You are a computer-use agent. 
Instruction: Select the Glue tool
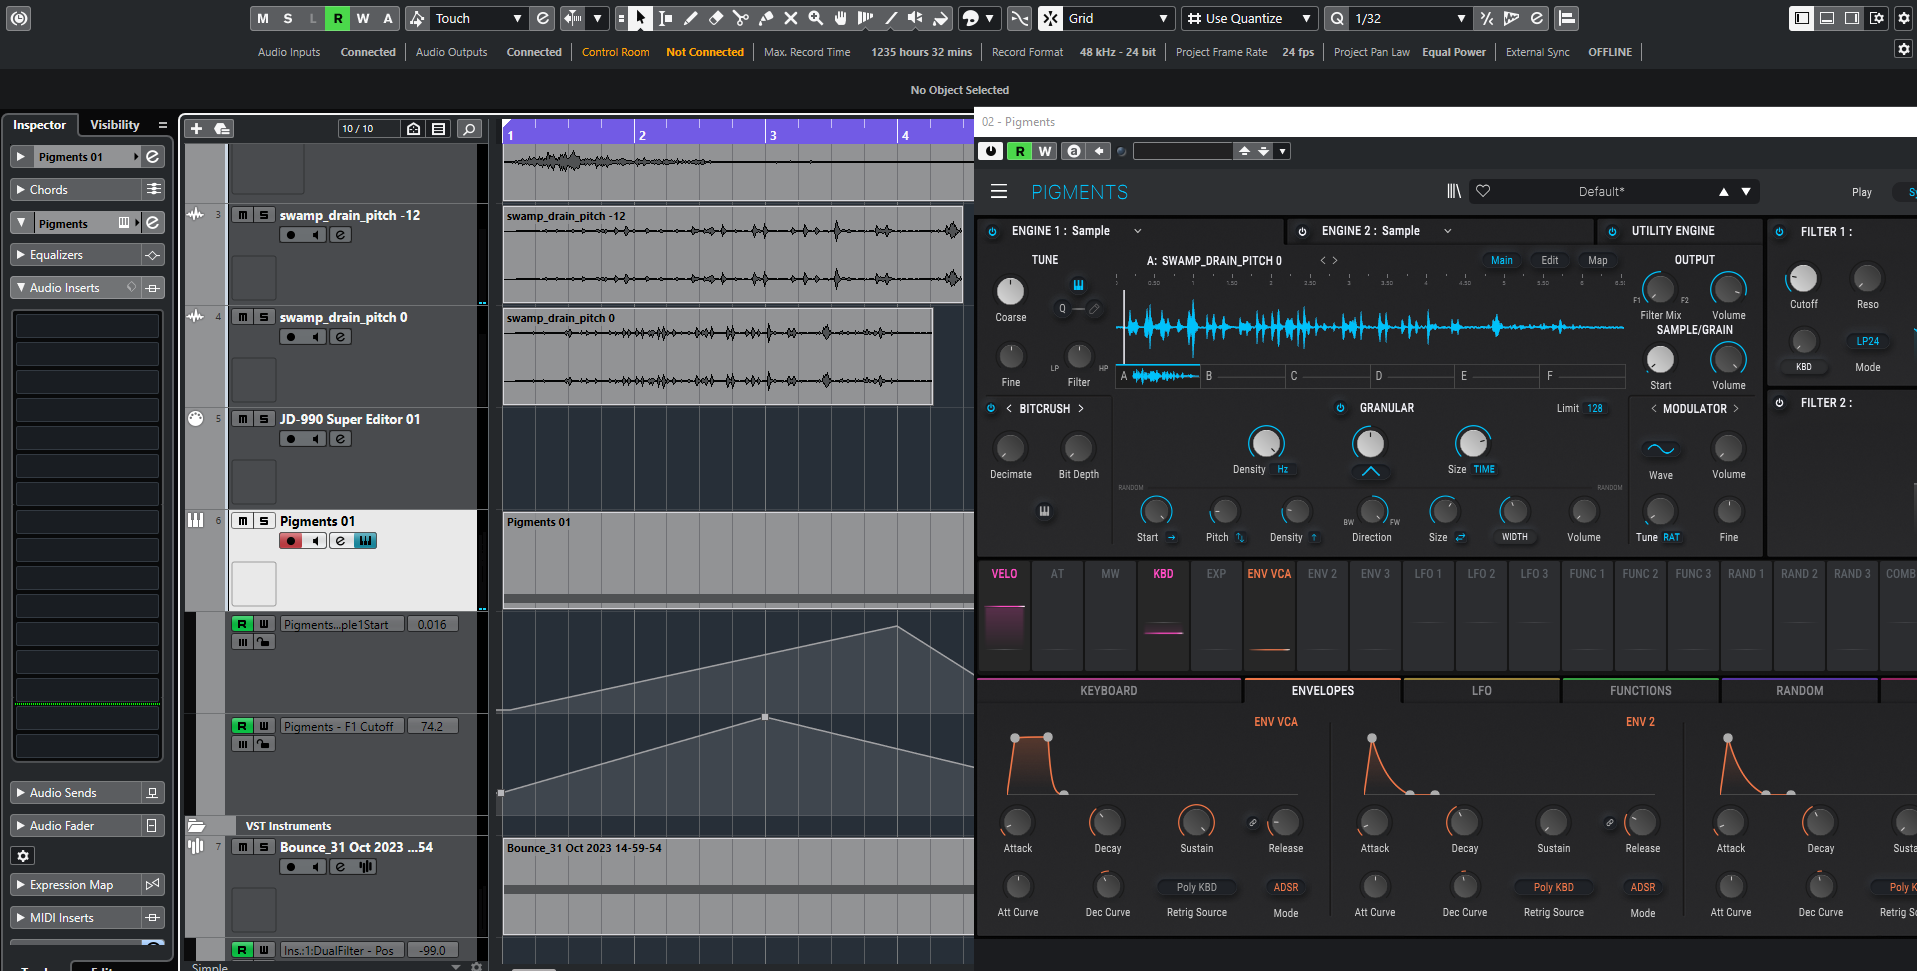(x=766, y=18)
